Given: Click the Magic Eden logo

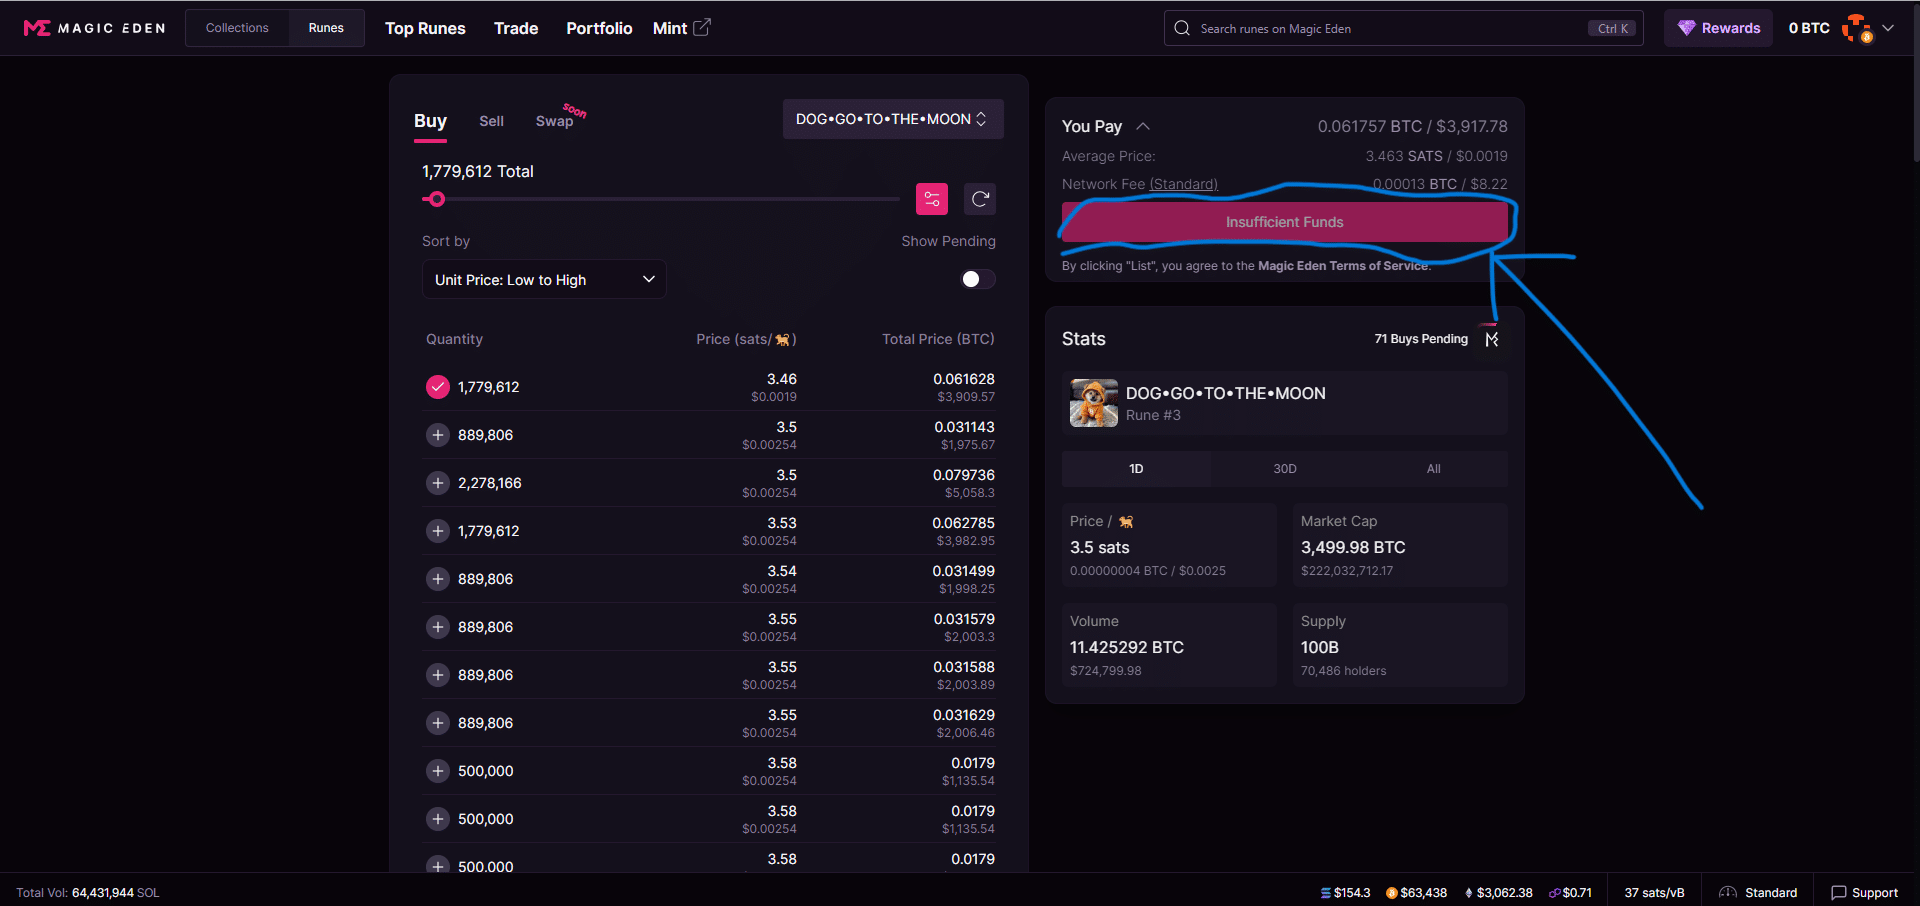Looking at the screenshot, I should pos(94,28).
